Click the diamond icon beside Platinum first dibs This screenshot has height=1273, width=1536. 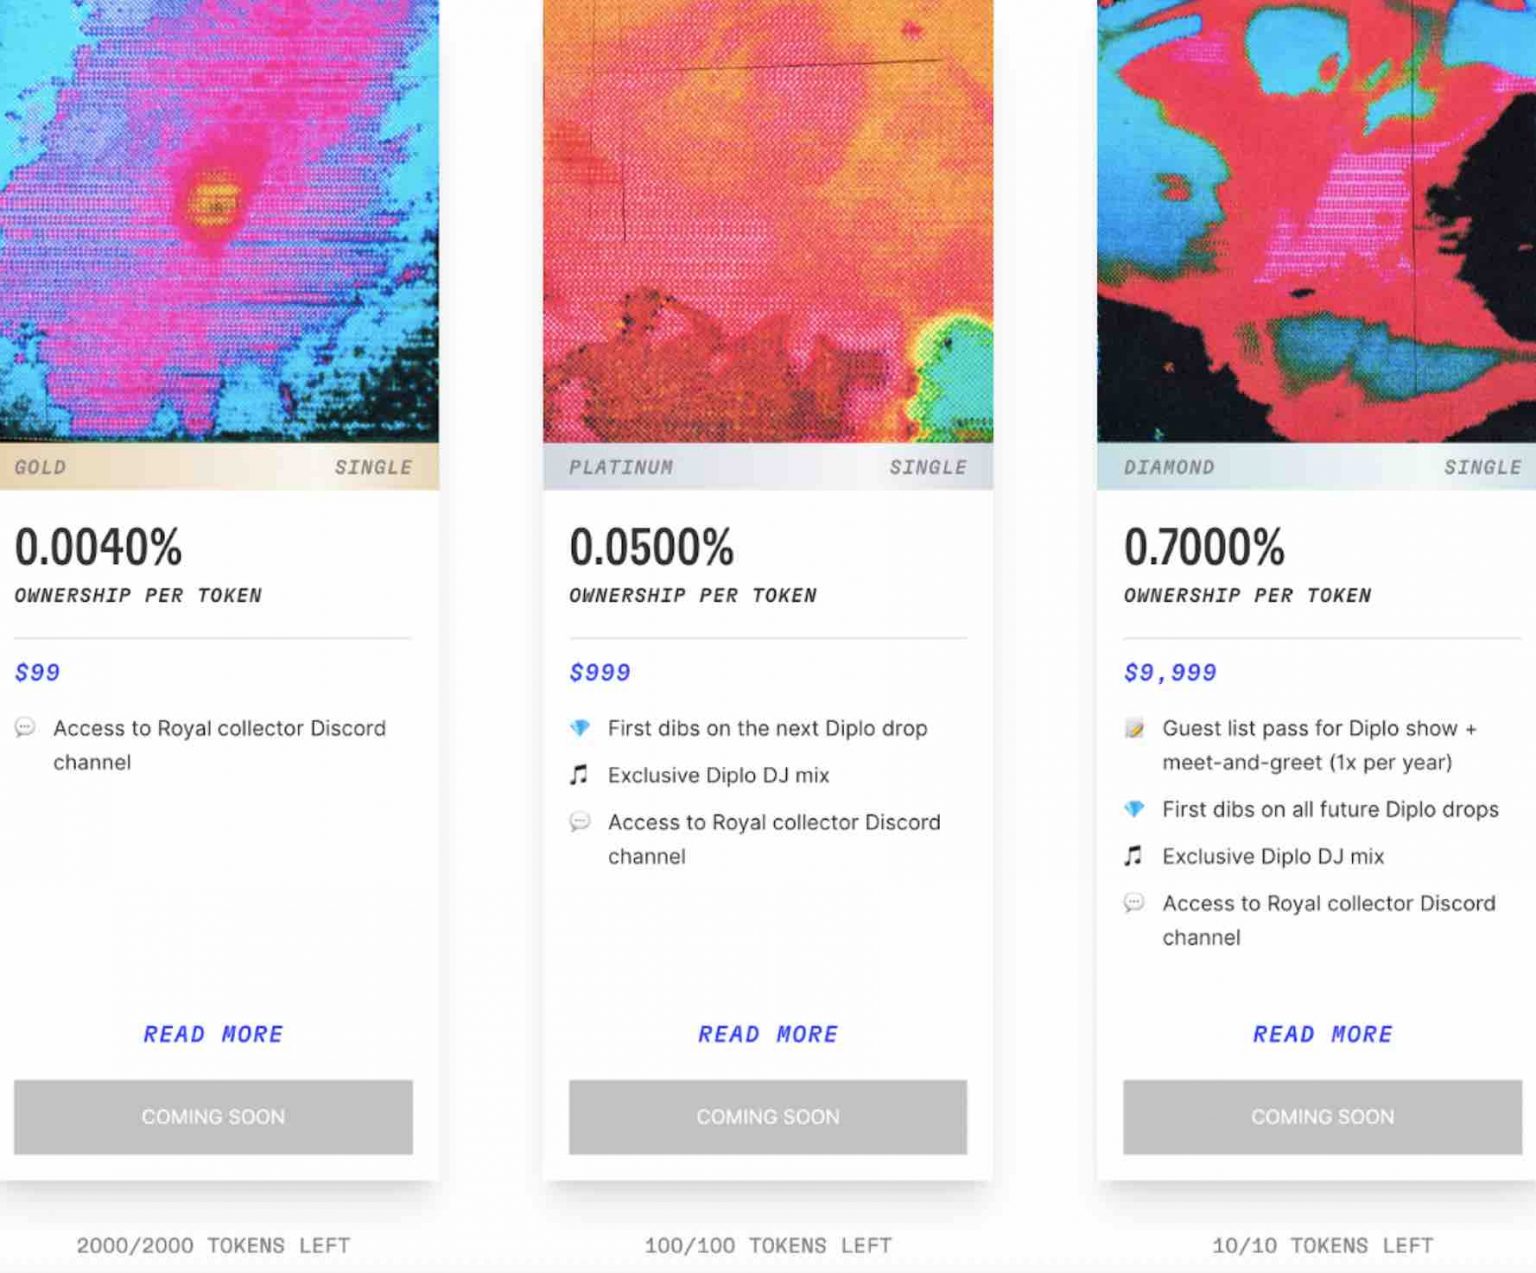click(579, 728)
